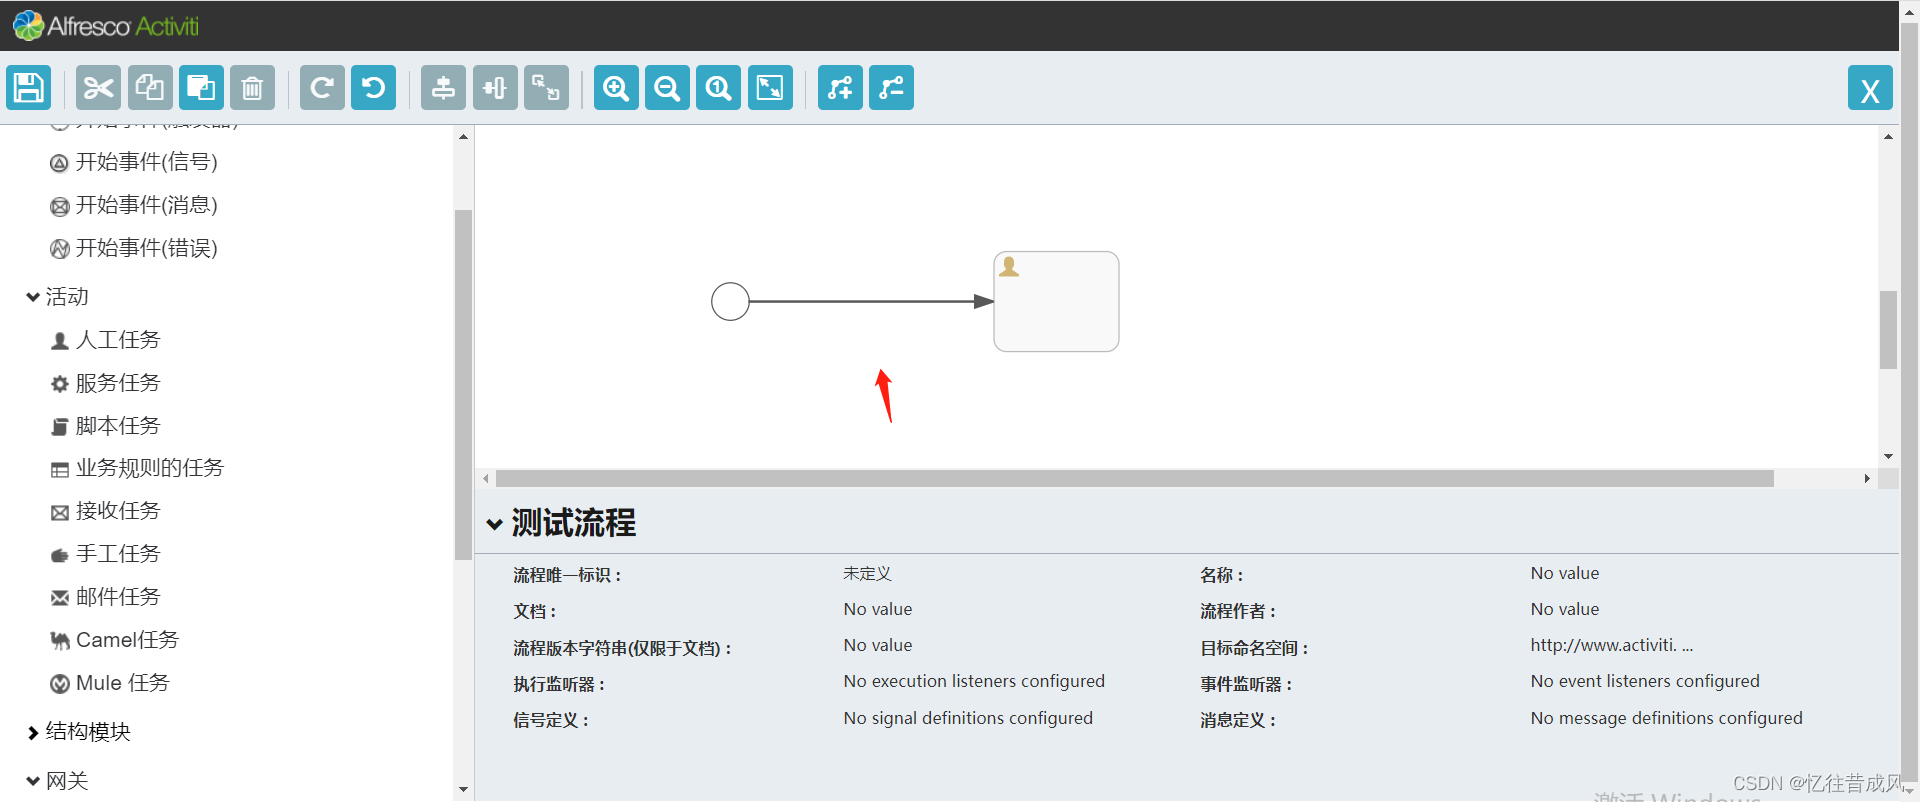1920x802 pixels.
Task: Zoom in on the canvas
Action: coord(616,88)
